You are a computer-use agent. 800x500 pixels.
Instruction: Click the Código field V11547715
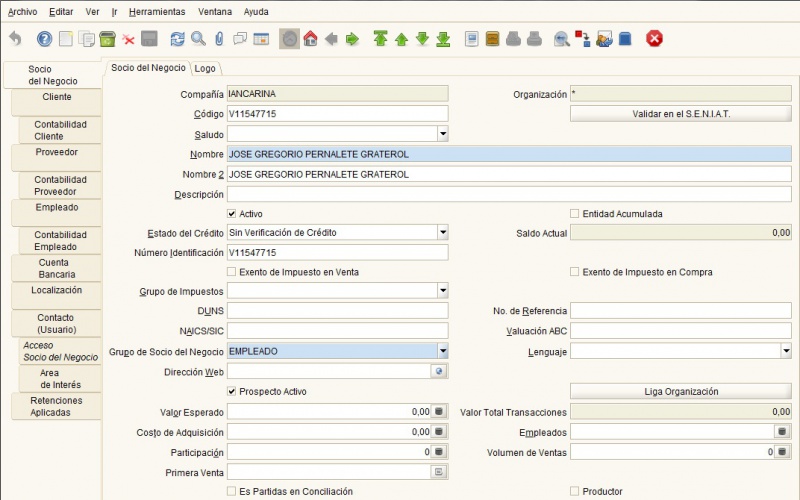coord(338,114)
